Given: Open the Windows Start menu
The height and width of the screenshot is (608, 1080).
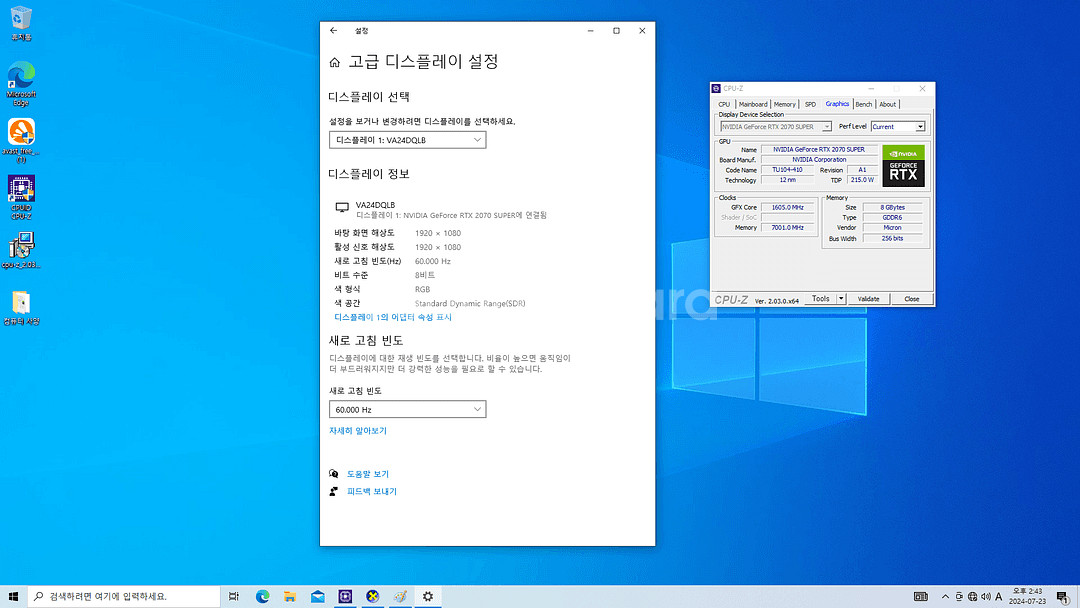Looking at the screenshot, I should pyautogui.click(x=13, y=596).
